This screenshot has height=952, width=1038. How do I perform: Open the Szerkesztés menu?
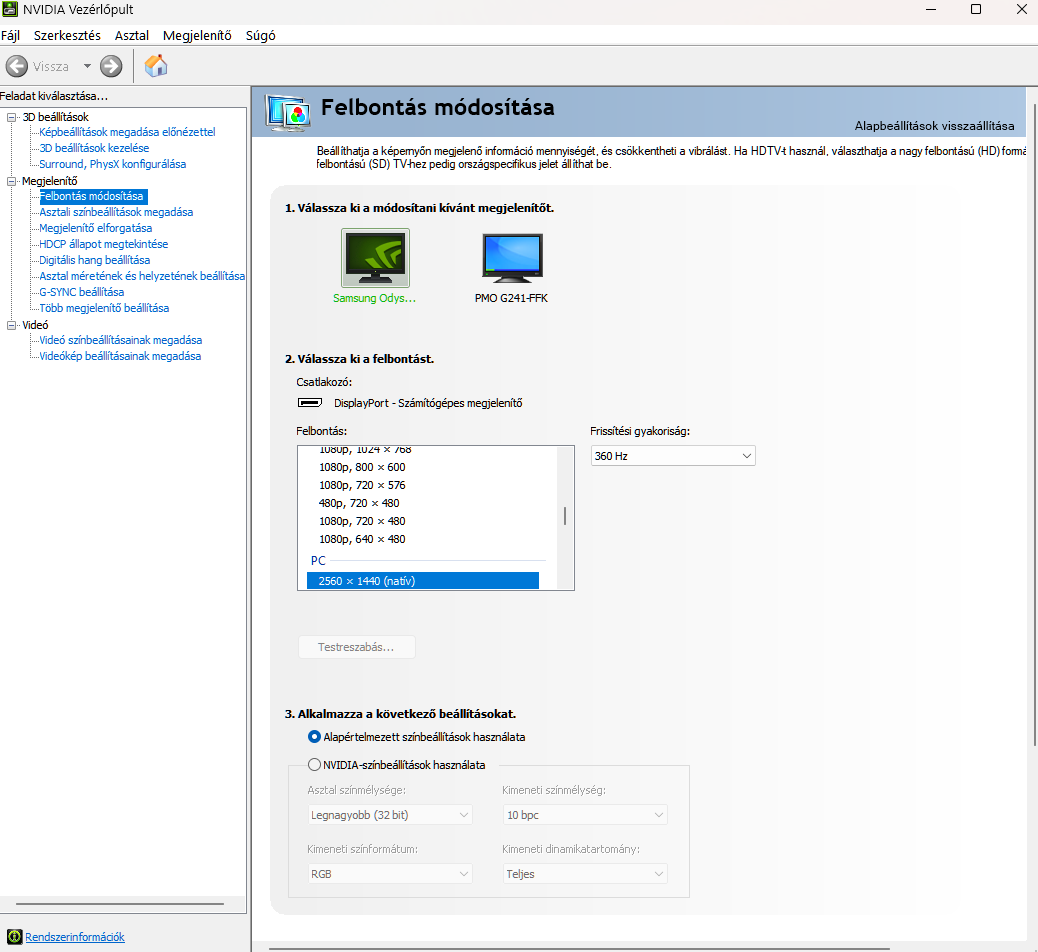click(68, 36)
